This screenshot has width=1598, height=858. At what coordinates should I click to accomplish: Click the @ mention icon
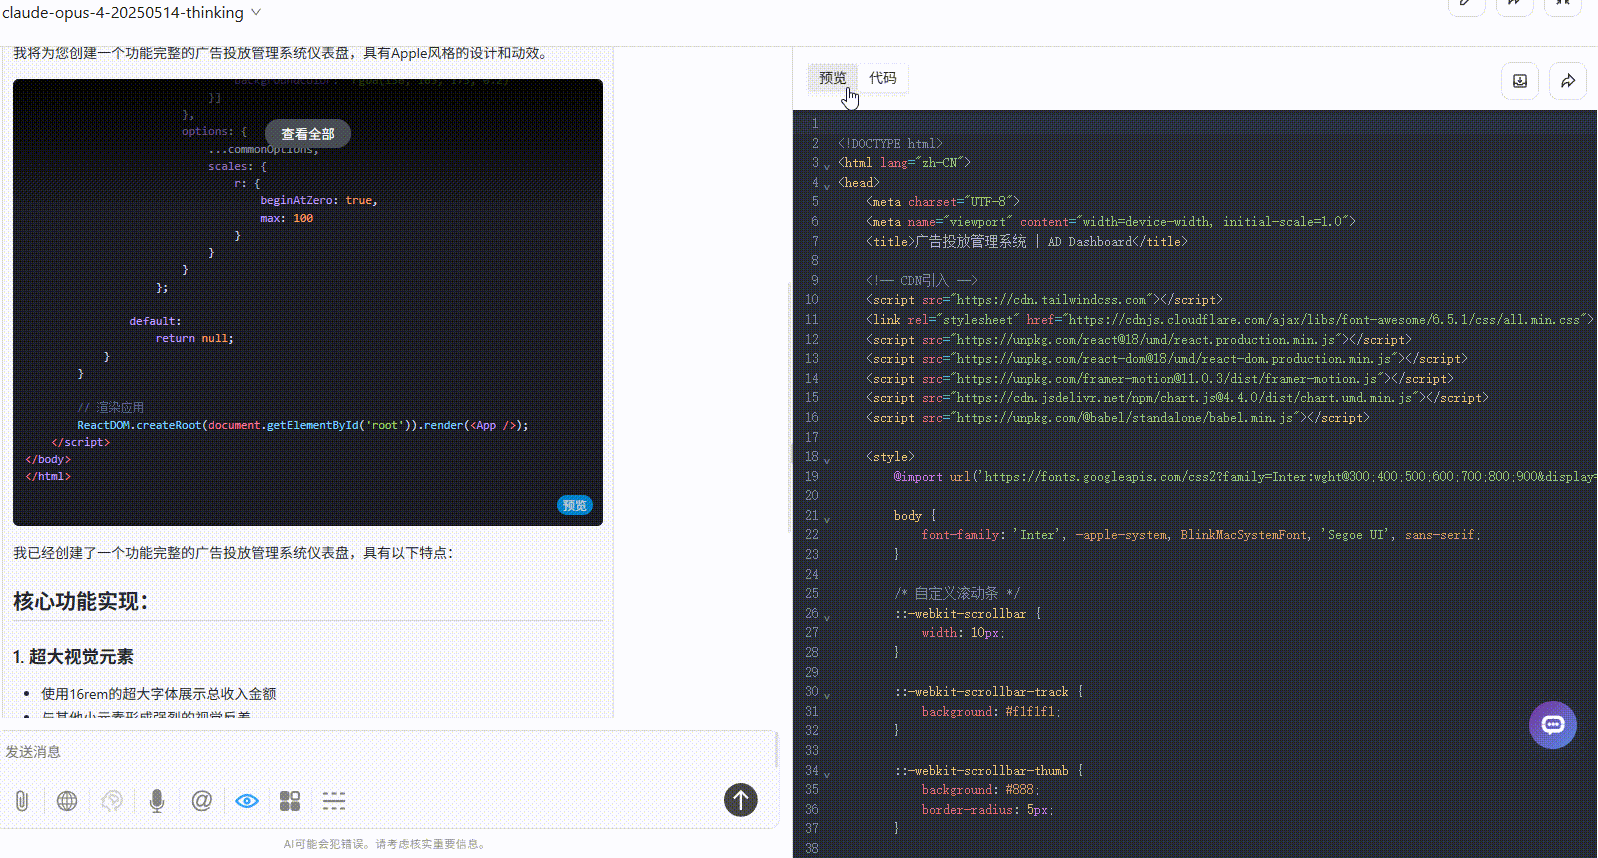click(x=202, y=800)
